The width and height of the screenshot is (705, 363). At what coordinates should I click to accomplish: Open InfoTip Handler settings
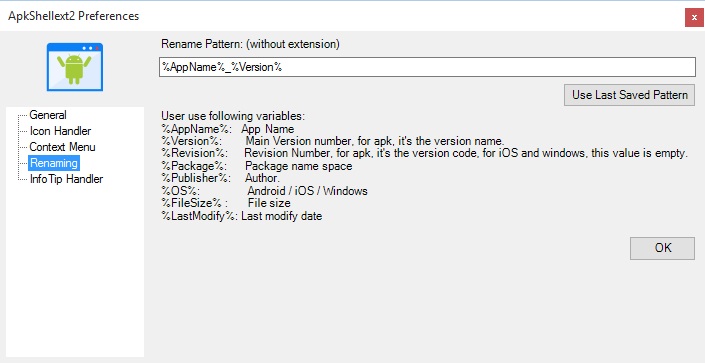coord(66,179)
